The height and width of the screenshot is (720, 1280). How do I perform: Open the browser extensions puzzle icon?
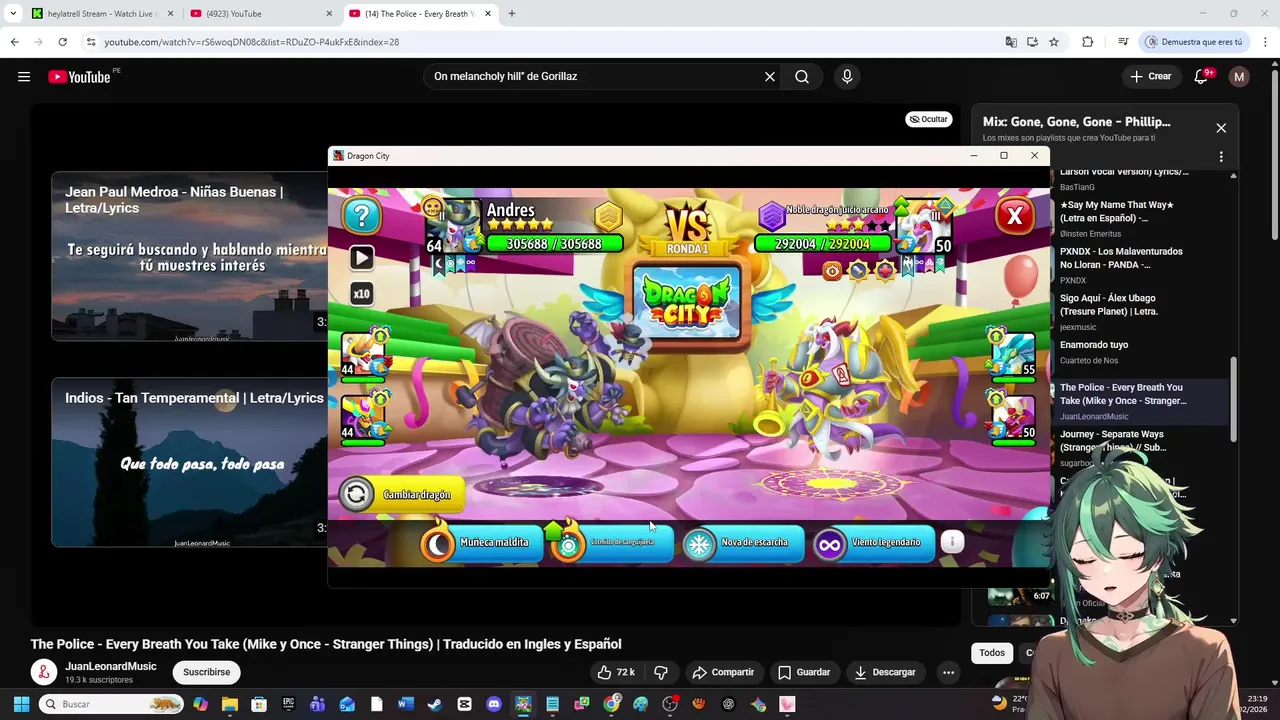[x=1087, y=42]
